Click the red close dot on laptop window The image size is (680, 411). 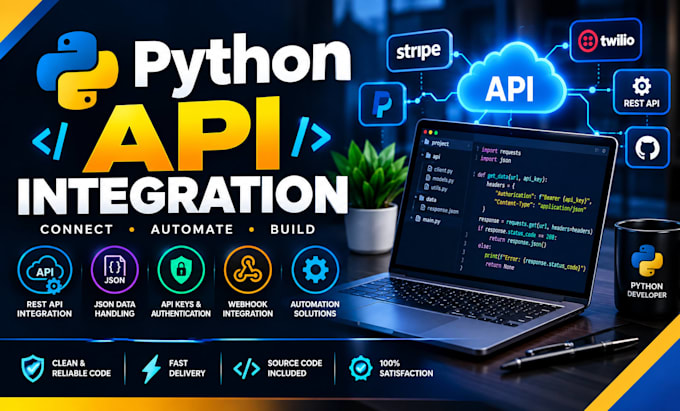[x=425, y=131]
